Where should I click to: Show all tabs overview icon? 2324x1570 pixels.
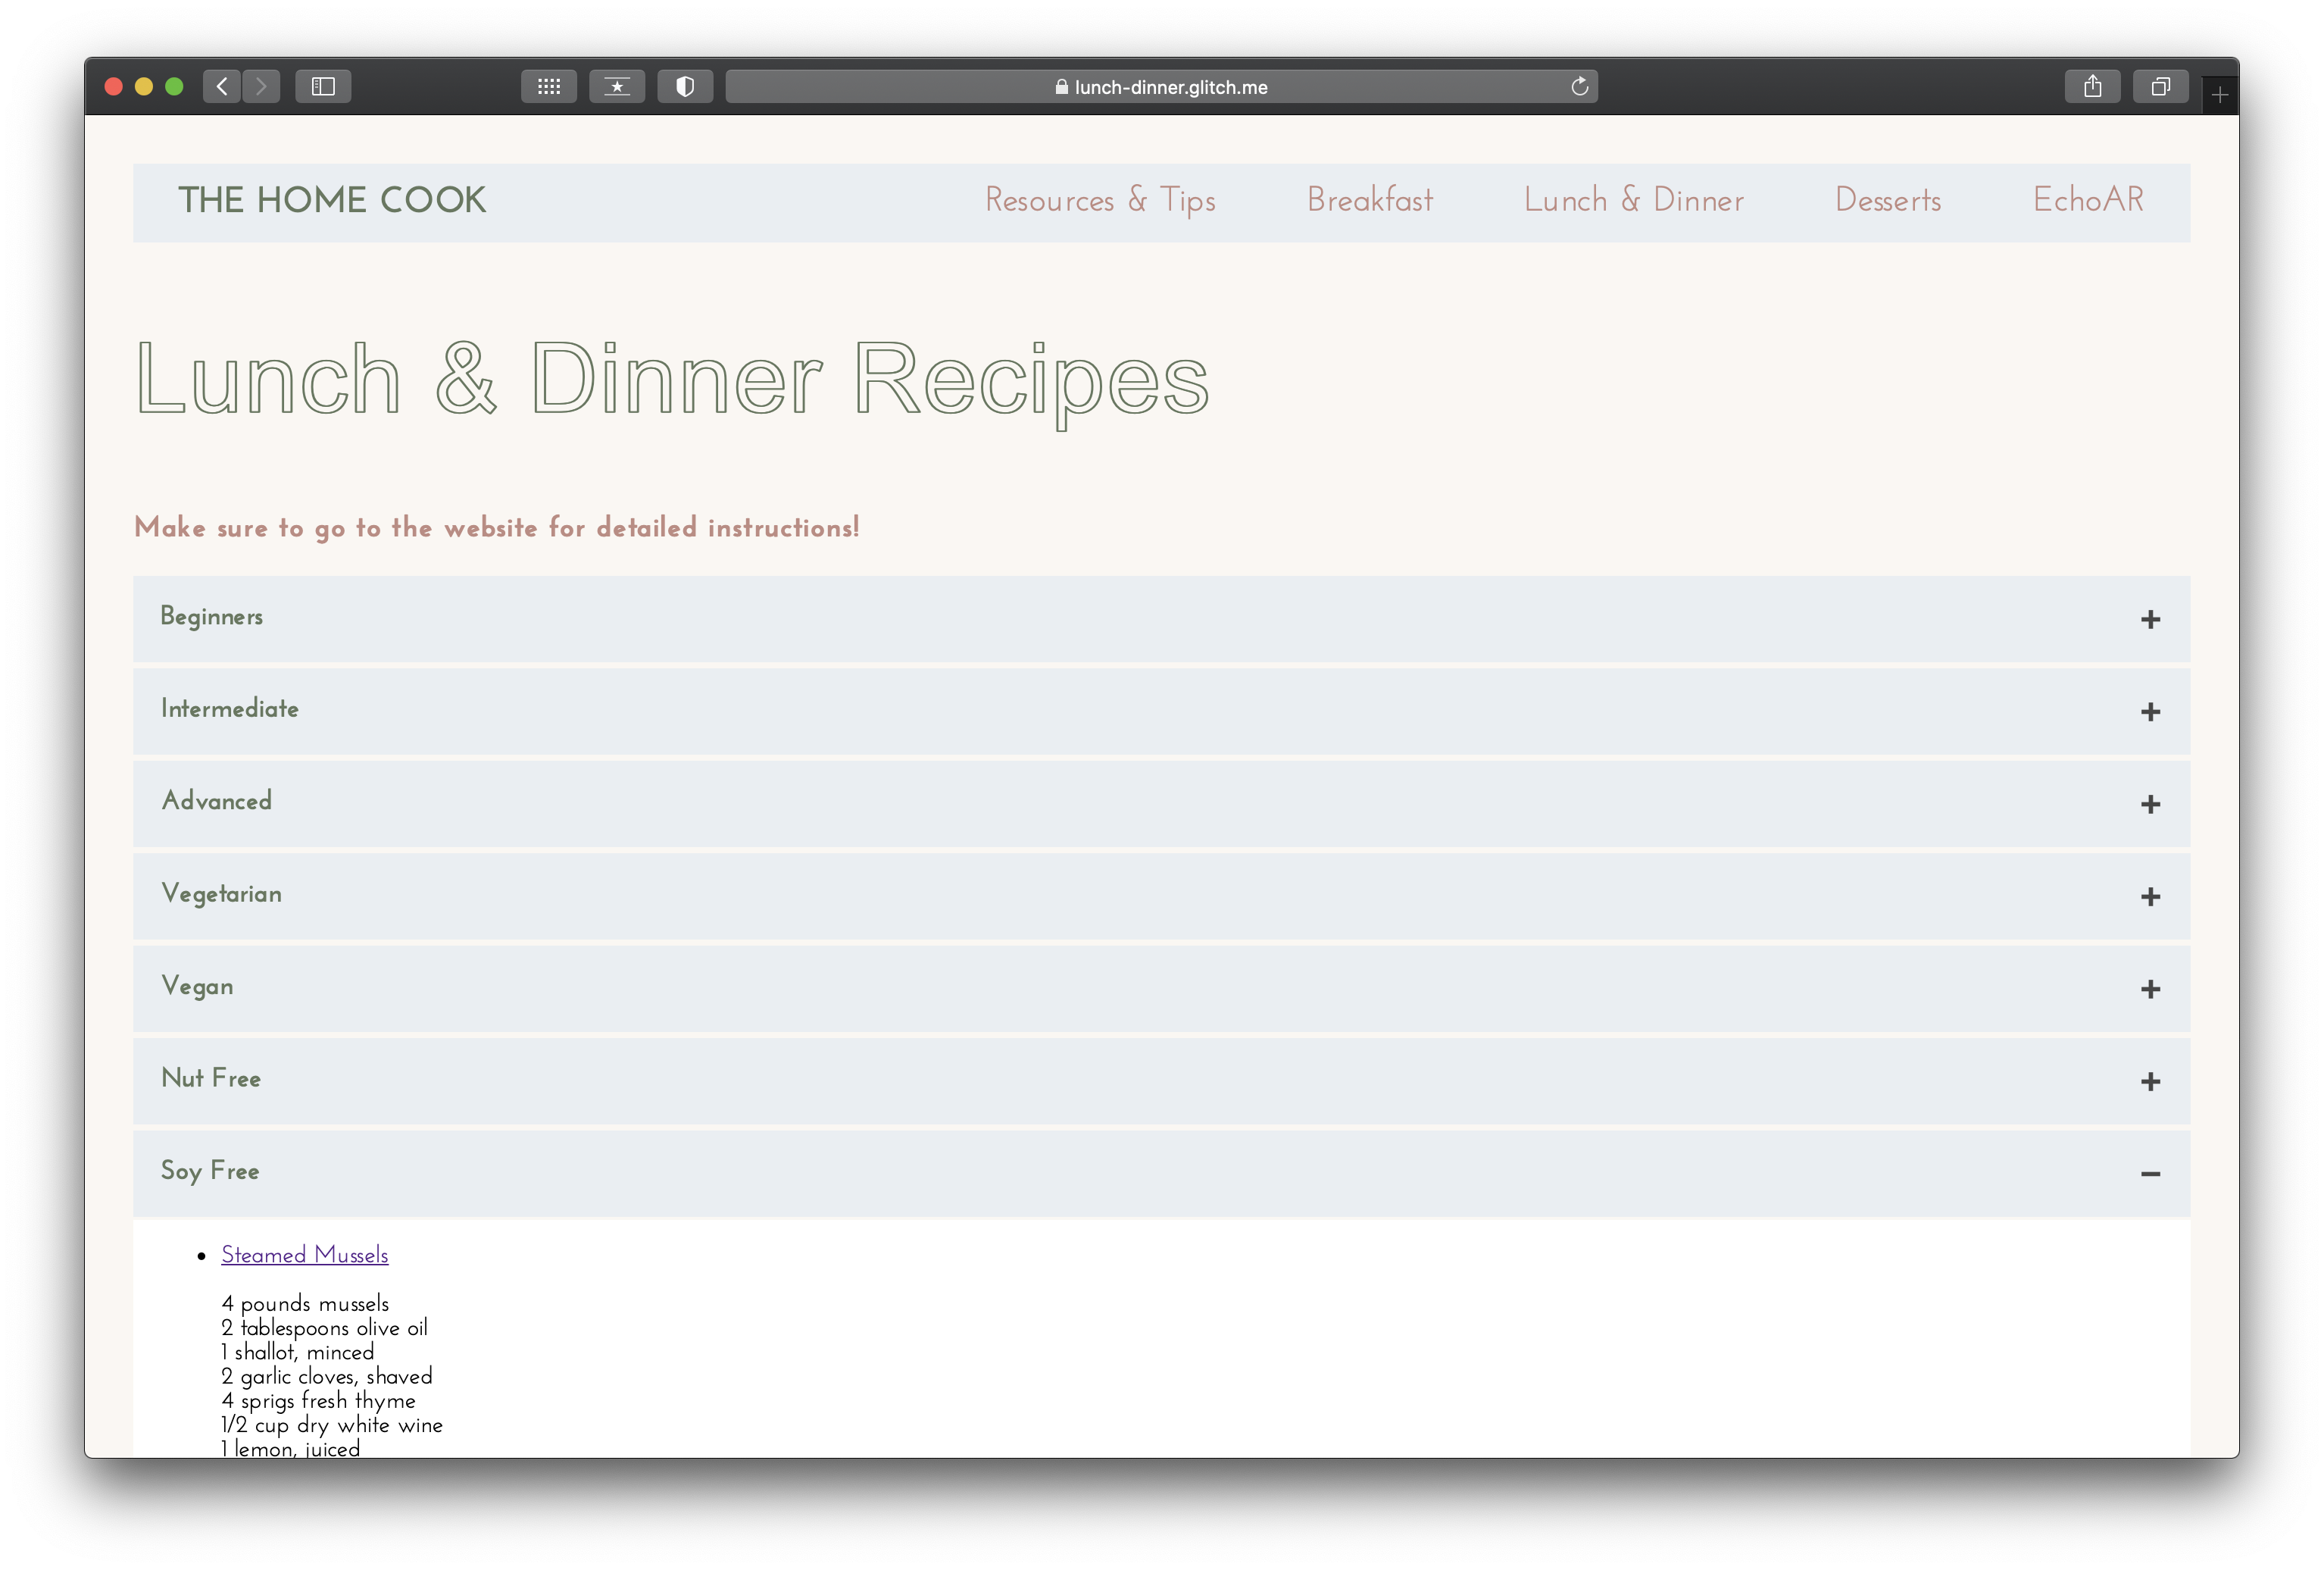click(x=2160, y=86)
